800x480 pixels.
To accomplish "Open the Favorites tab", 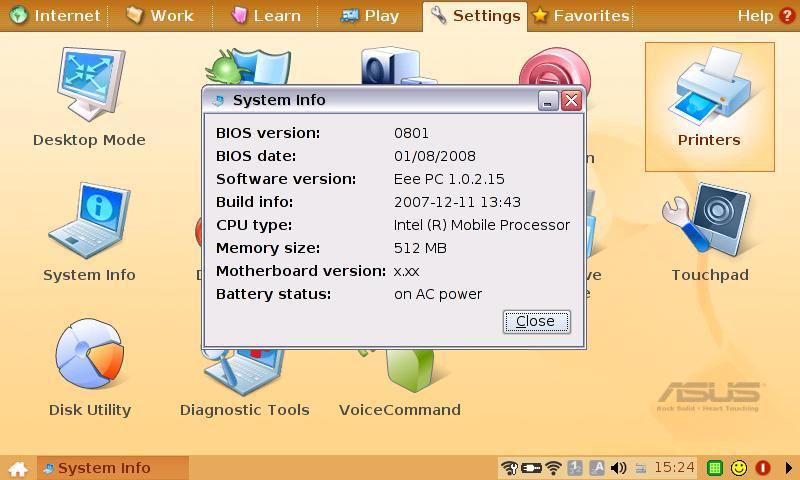I will [581, 15].
